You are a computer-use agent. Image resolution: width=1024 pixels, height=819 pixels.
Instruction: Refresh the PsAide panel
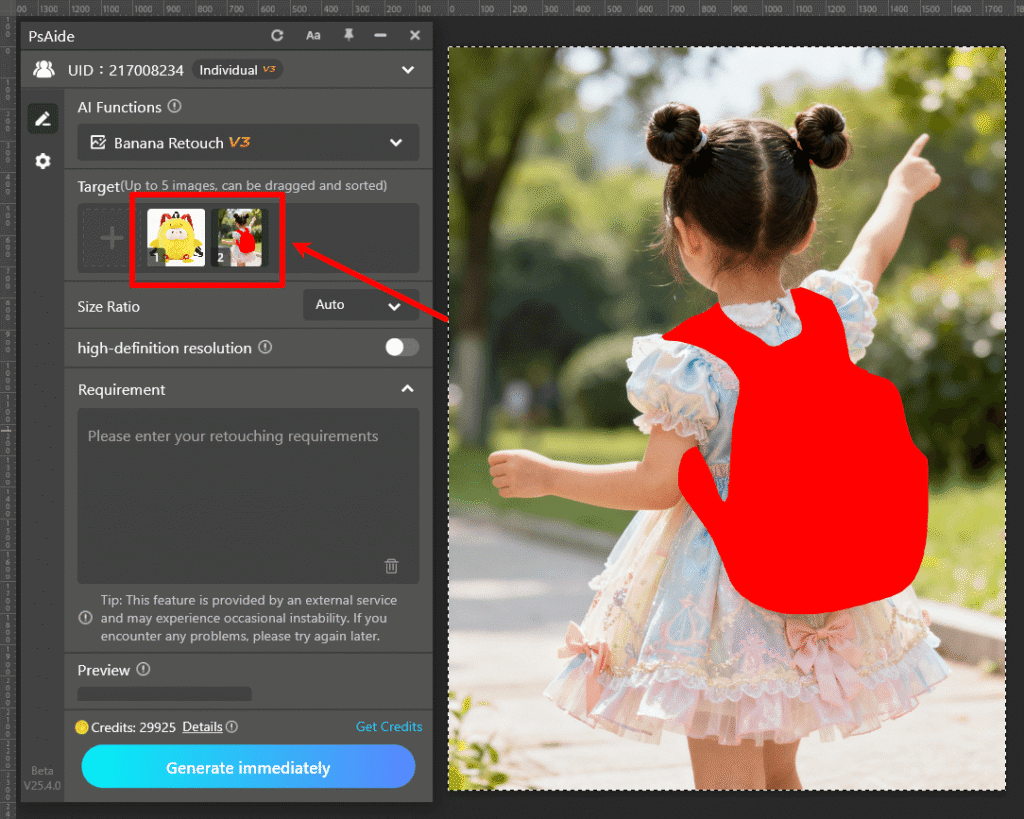(x=277, y=35)
